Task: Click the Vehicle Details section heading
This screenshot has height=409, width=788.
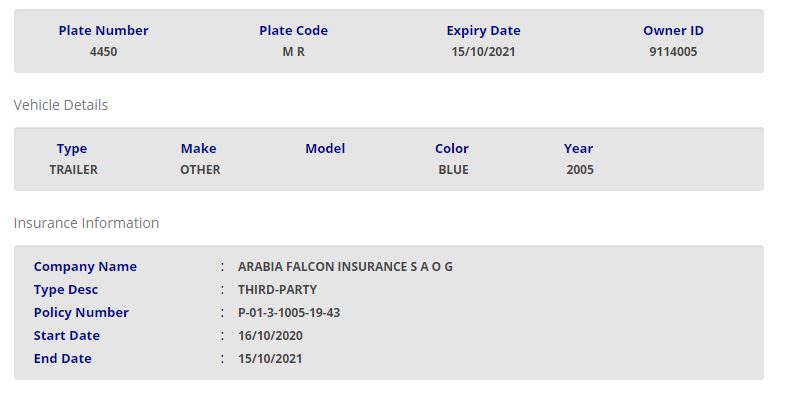Action: (x=60, y=105)
